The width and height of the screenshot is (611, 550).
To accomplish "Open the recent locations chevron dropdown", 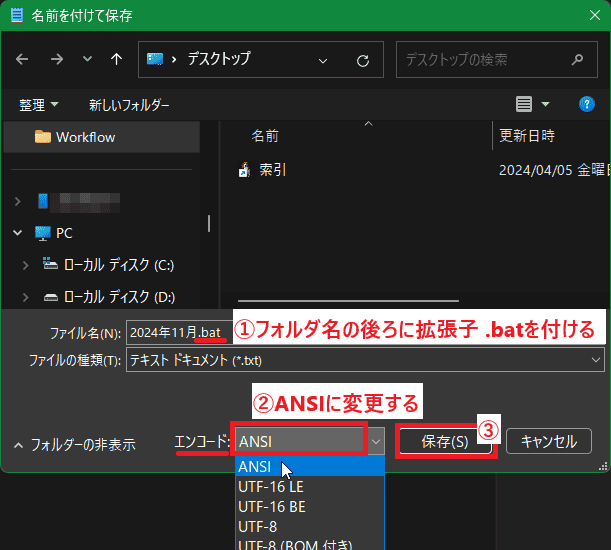I will pos(87,60).
